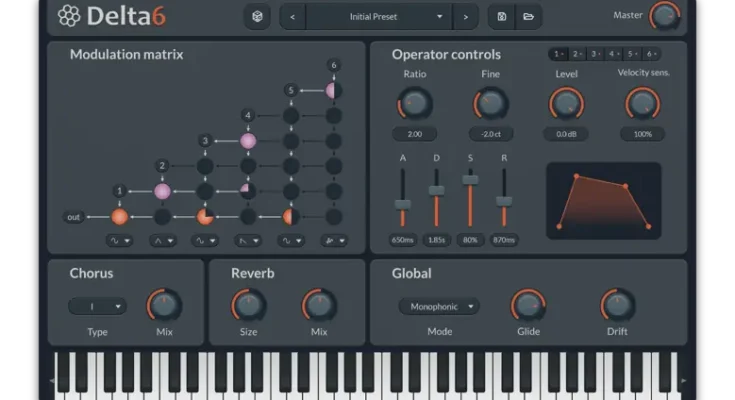The image size is (735, 400).
Task: Click the Decay slider handle
Action: point(436,190)
